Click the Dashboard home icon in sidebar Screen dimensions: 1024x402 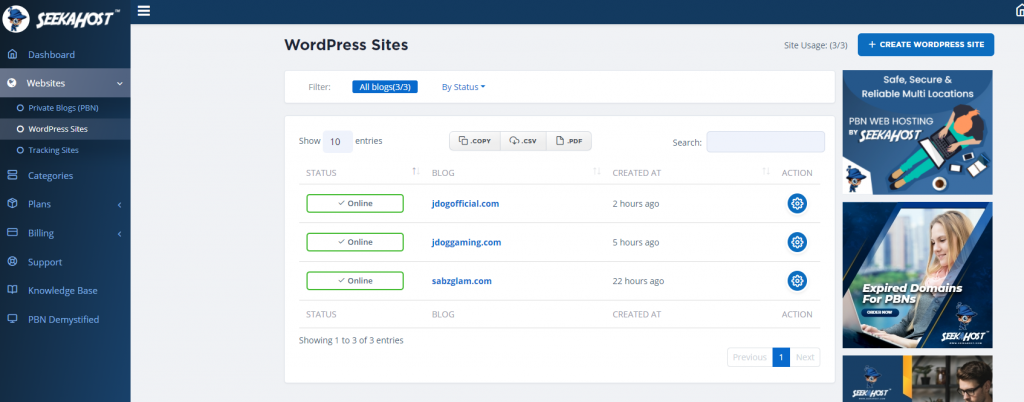[x=12, y=55]
